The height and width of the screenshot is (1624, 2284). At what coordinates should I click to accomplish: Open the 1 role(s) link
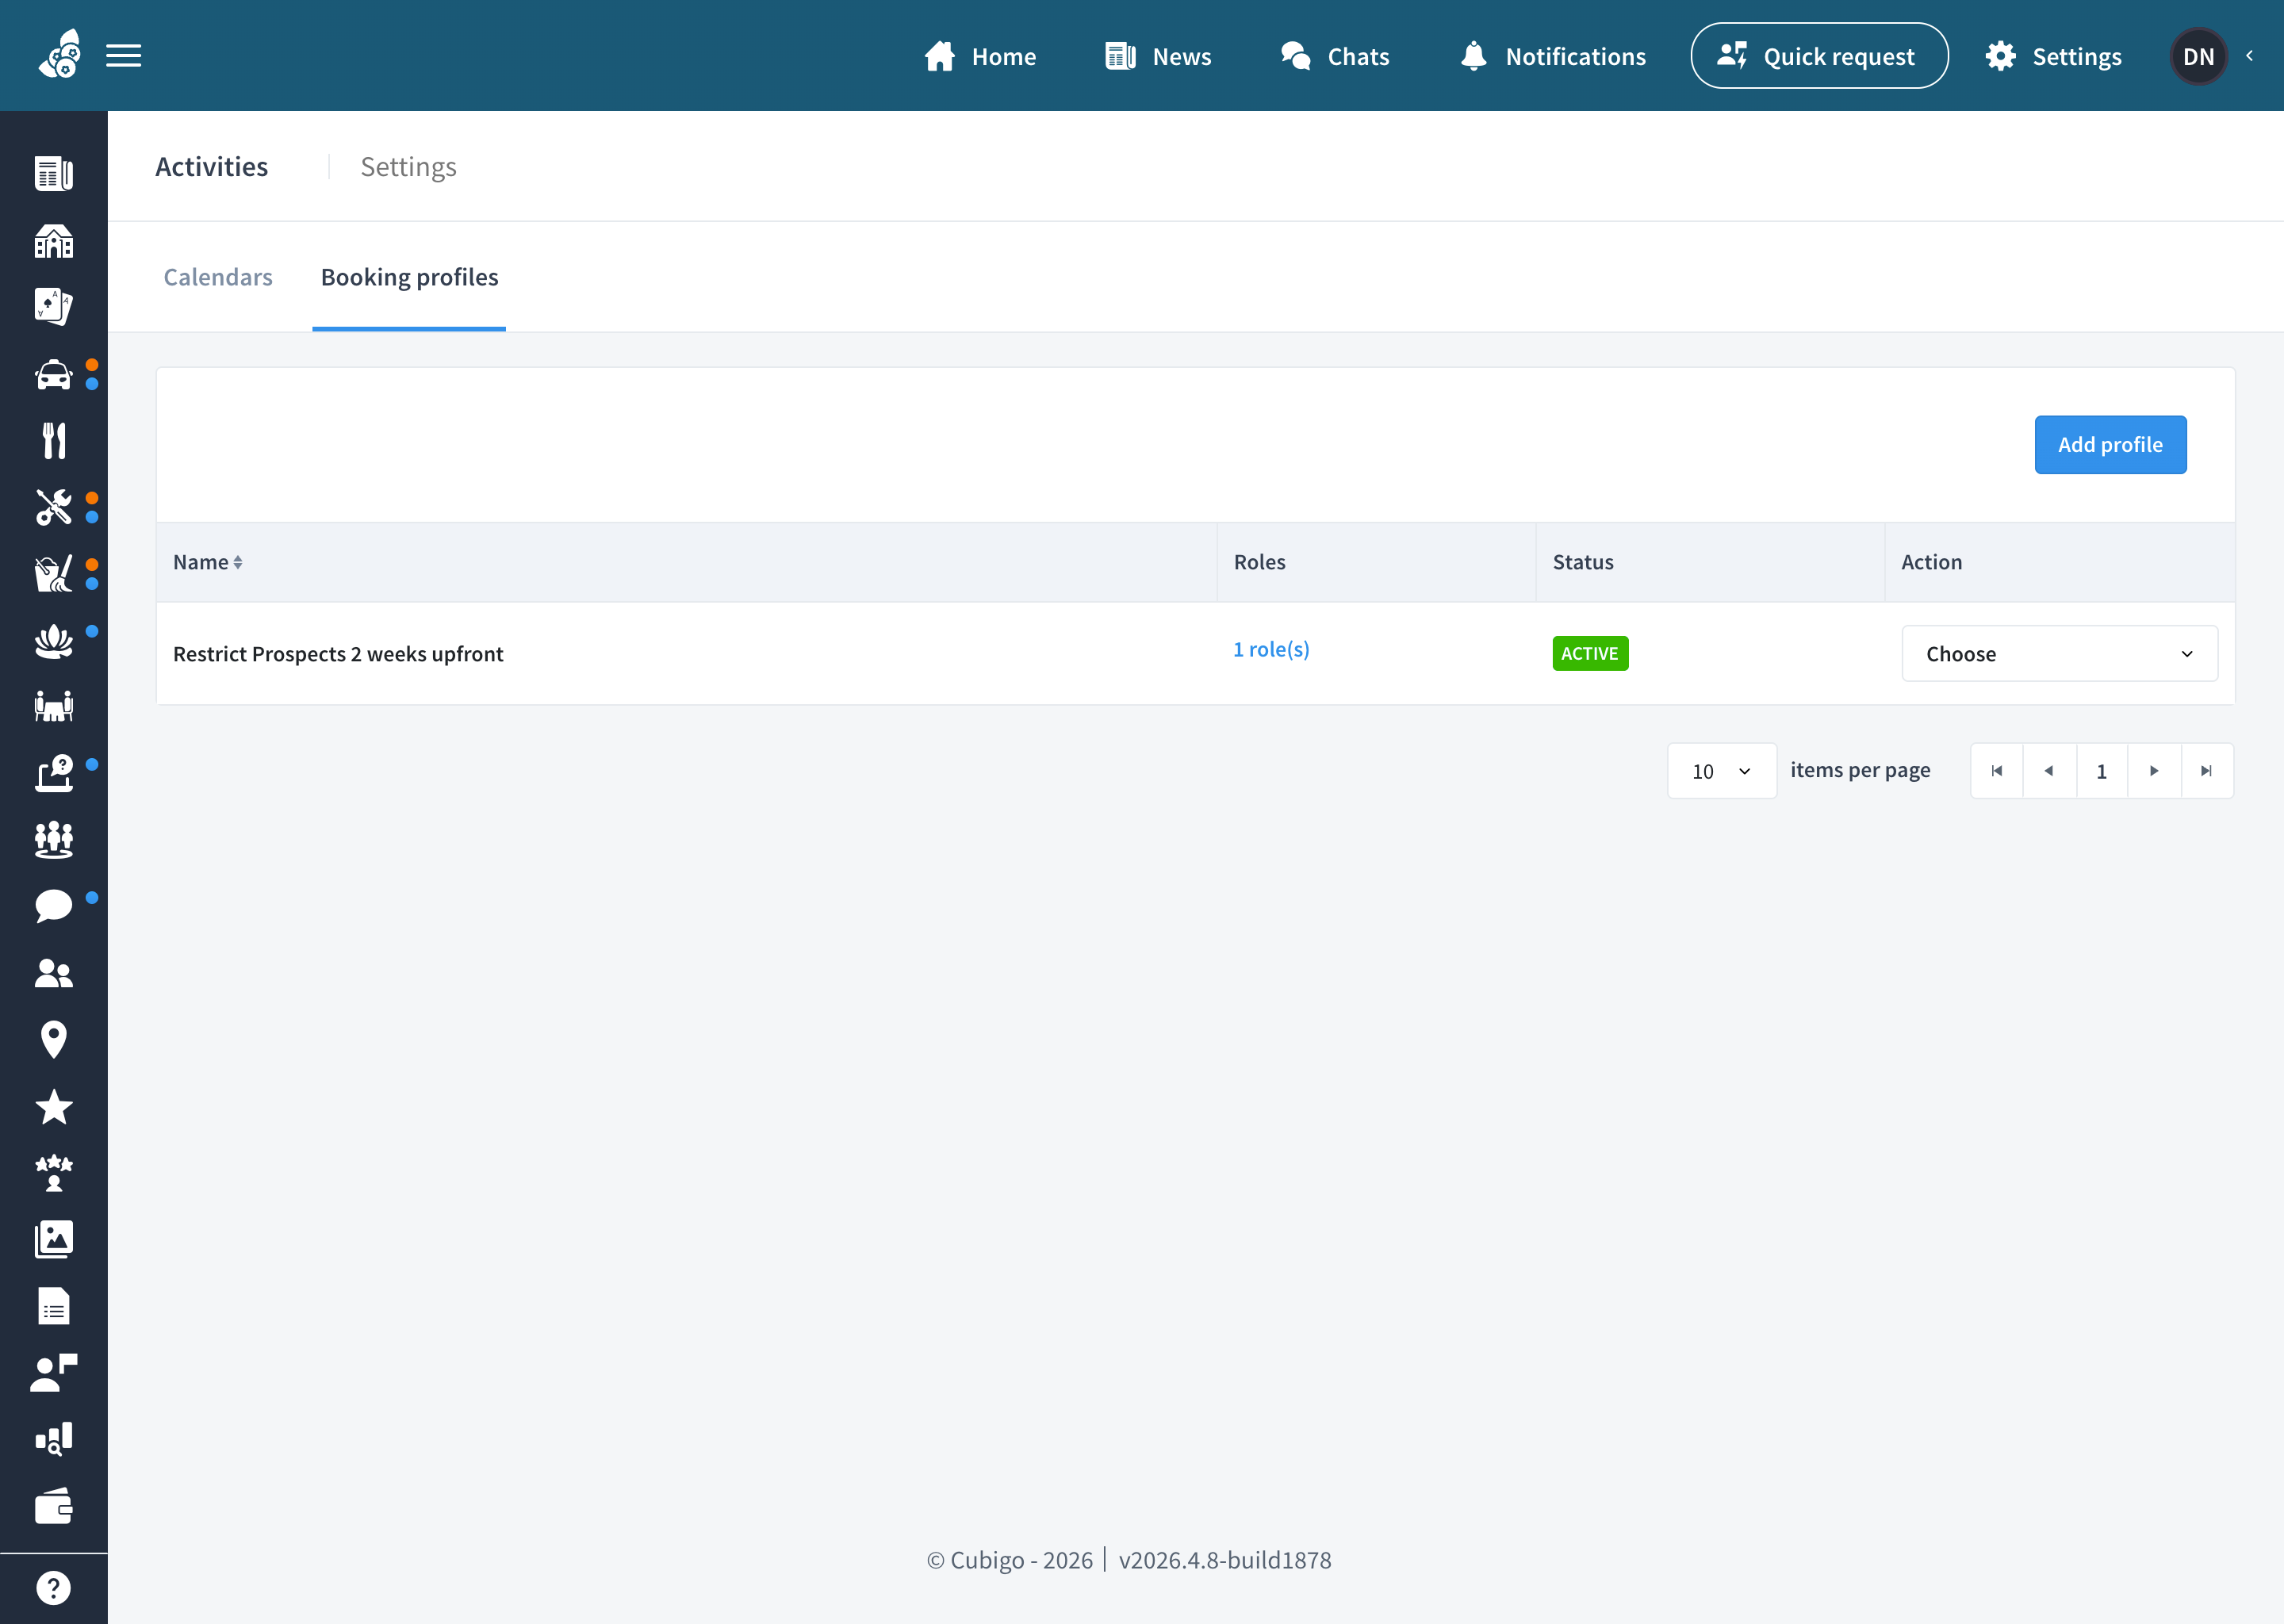coord(1271,649)
